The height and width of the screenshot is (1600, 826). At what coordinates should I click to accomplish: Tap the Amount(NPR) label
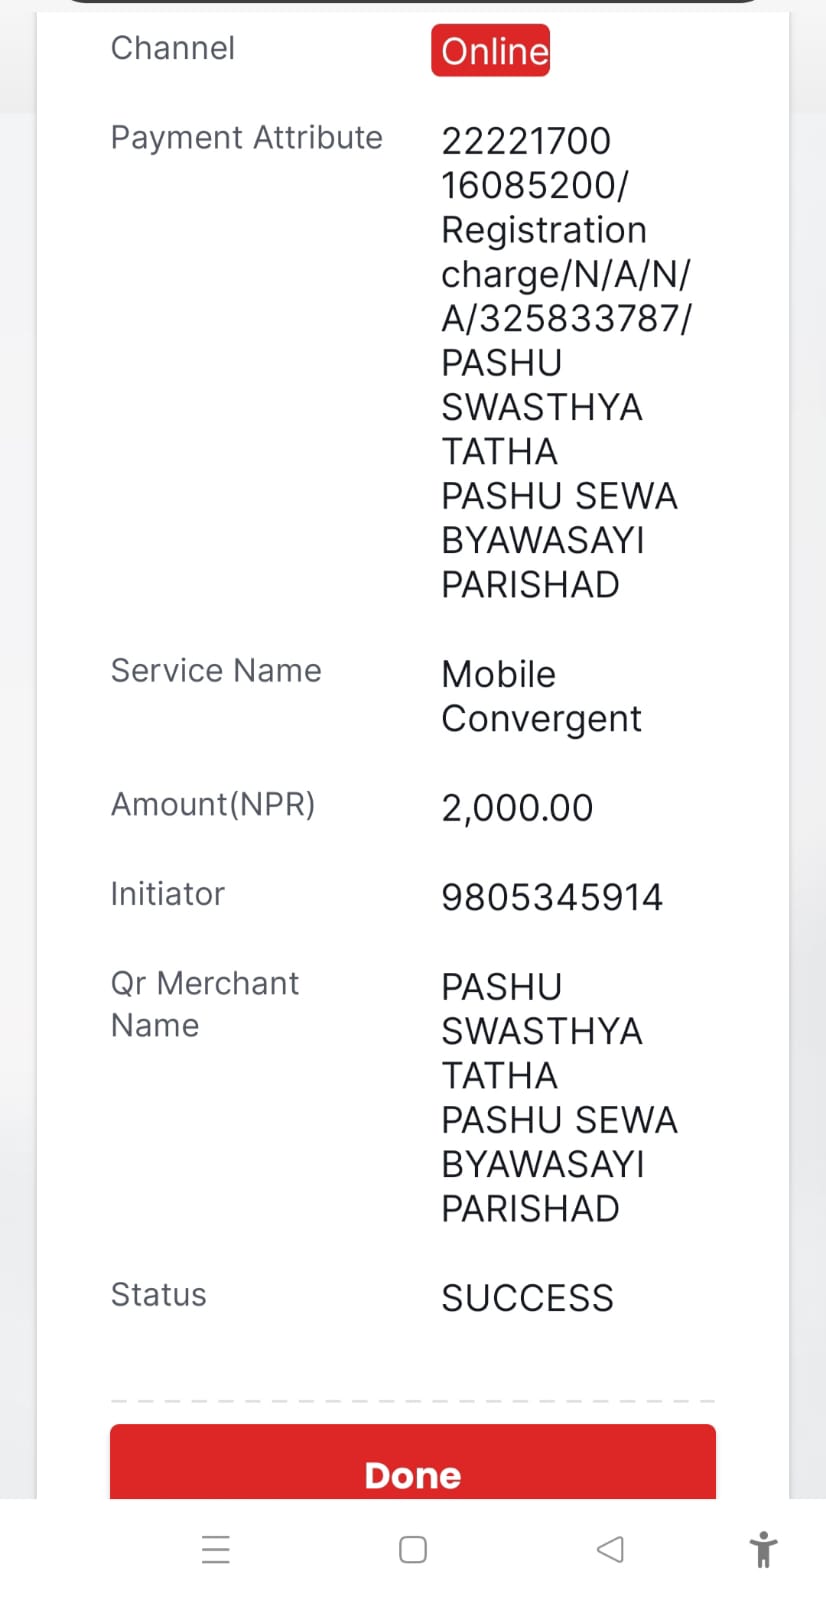tap(212, 804)
